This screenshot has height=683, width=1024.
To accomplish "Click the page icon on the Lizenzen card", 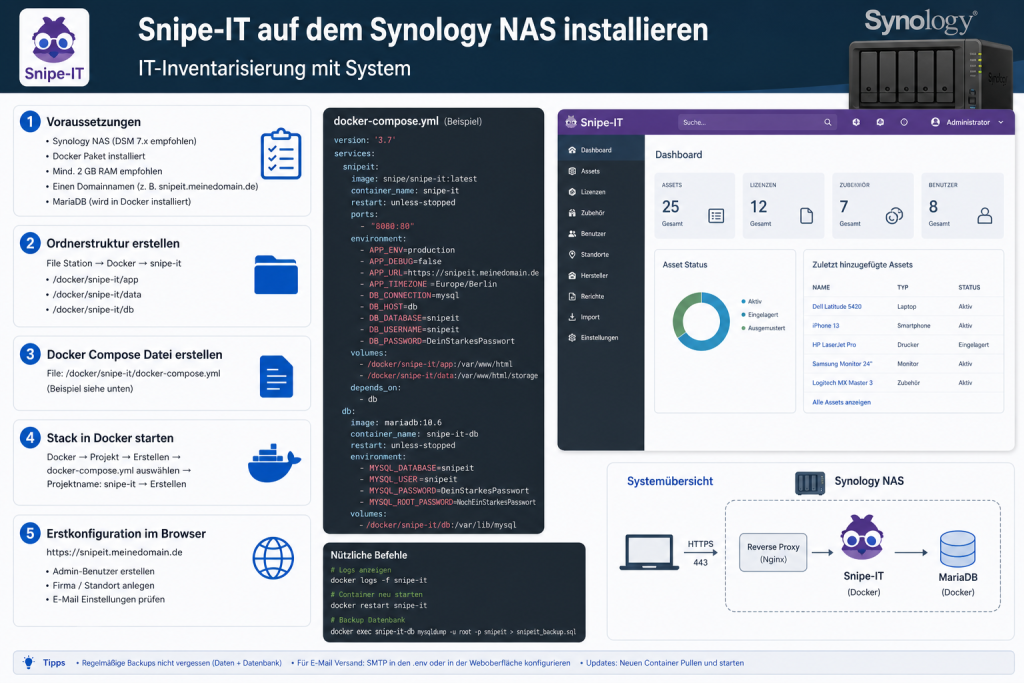I will click(x=807, y=216).
